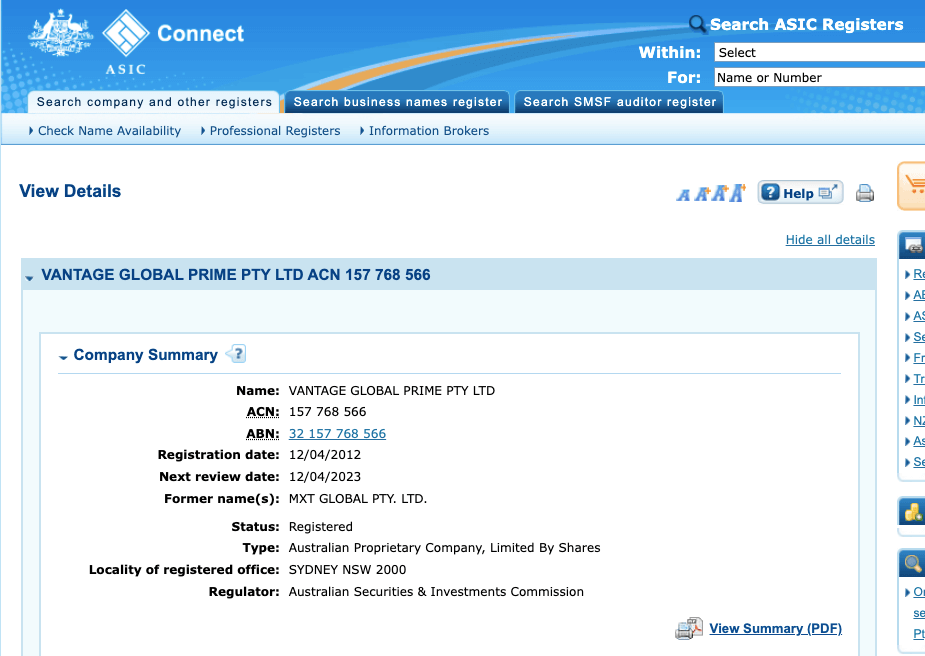This screenshot has height=656, width=925.
Task: Click the Search ASIC Registers magnifier icon
Action: pos(697,24)
